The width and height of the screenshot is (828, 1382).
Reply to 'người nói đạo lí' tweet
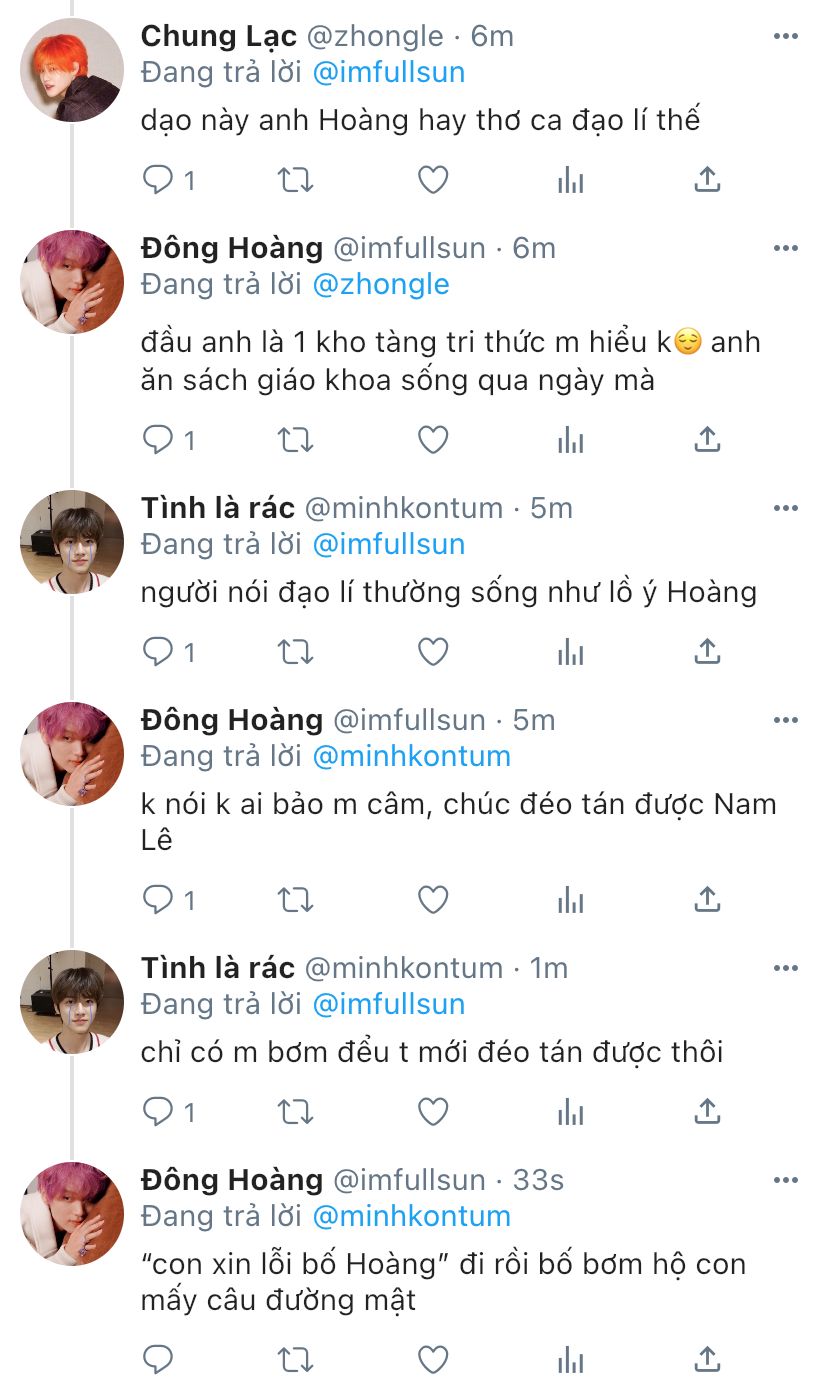[159, 652]
